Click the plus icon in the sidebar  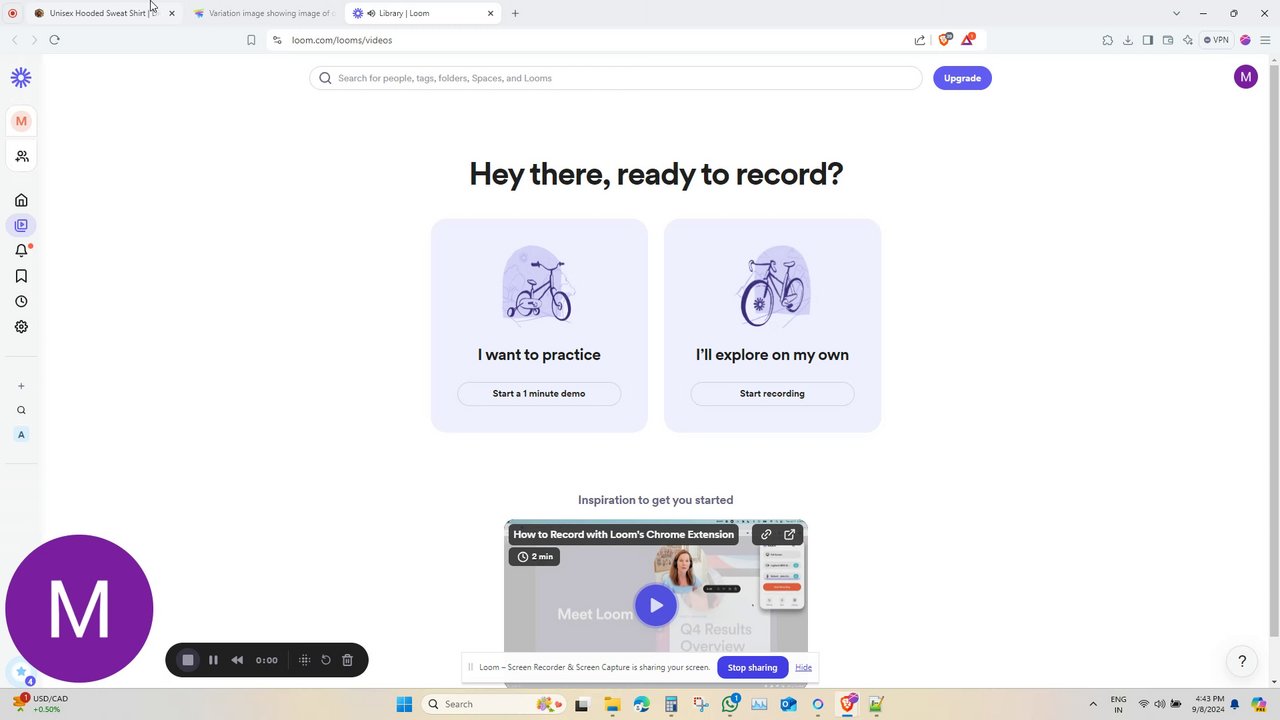click(x=21, y=386)
